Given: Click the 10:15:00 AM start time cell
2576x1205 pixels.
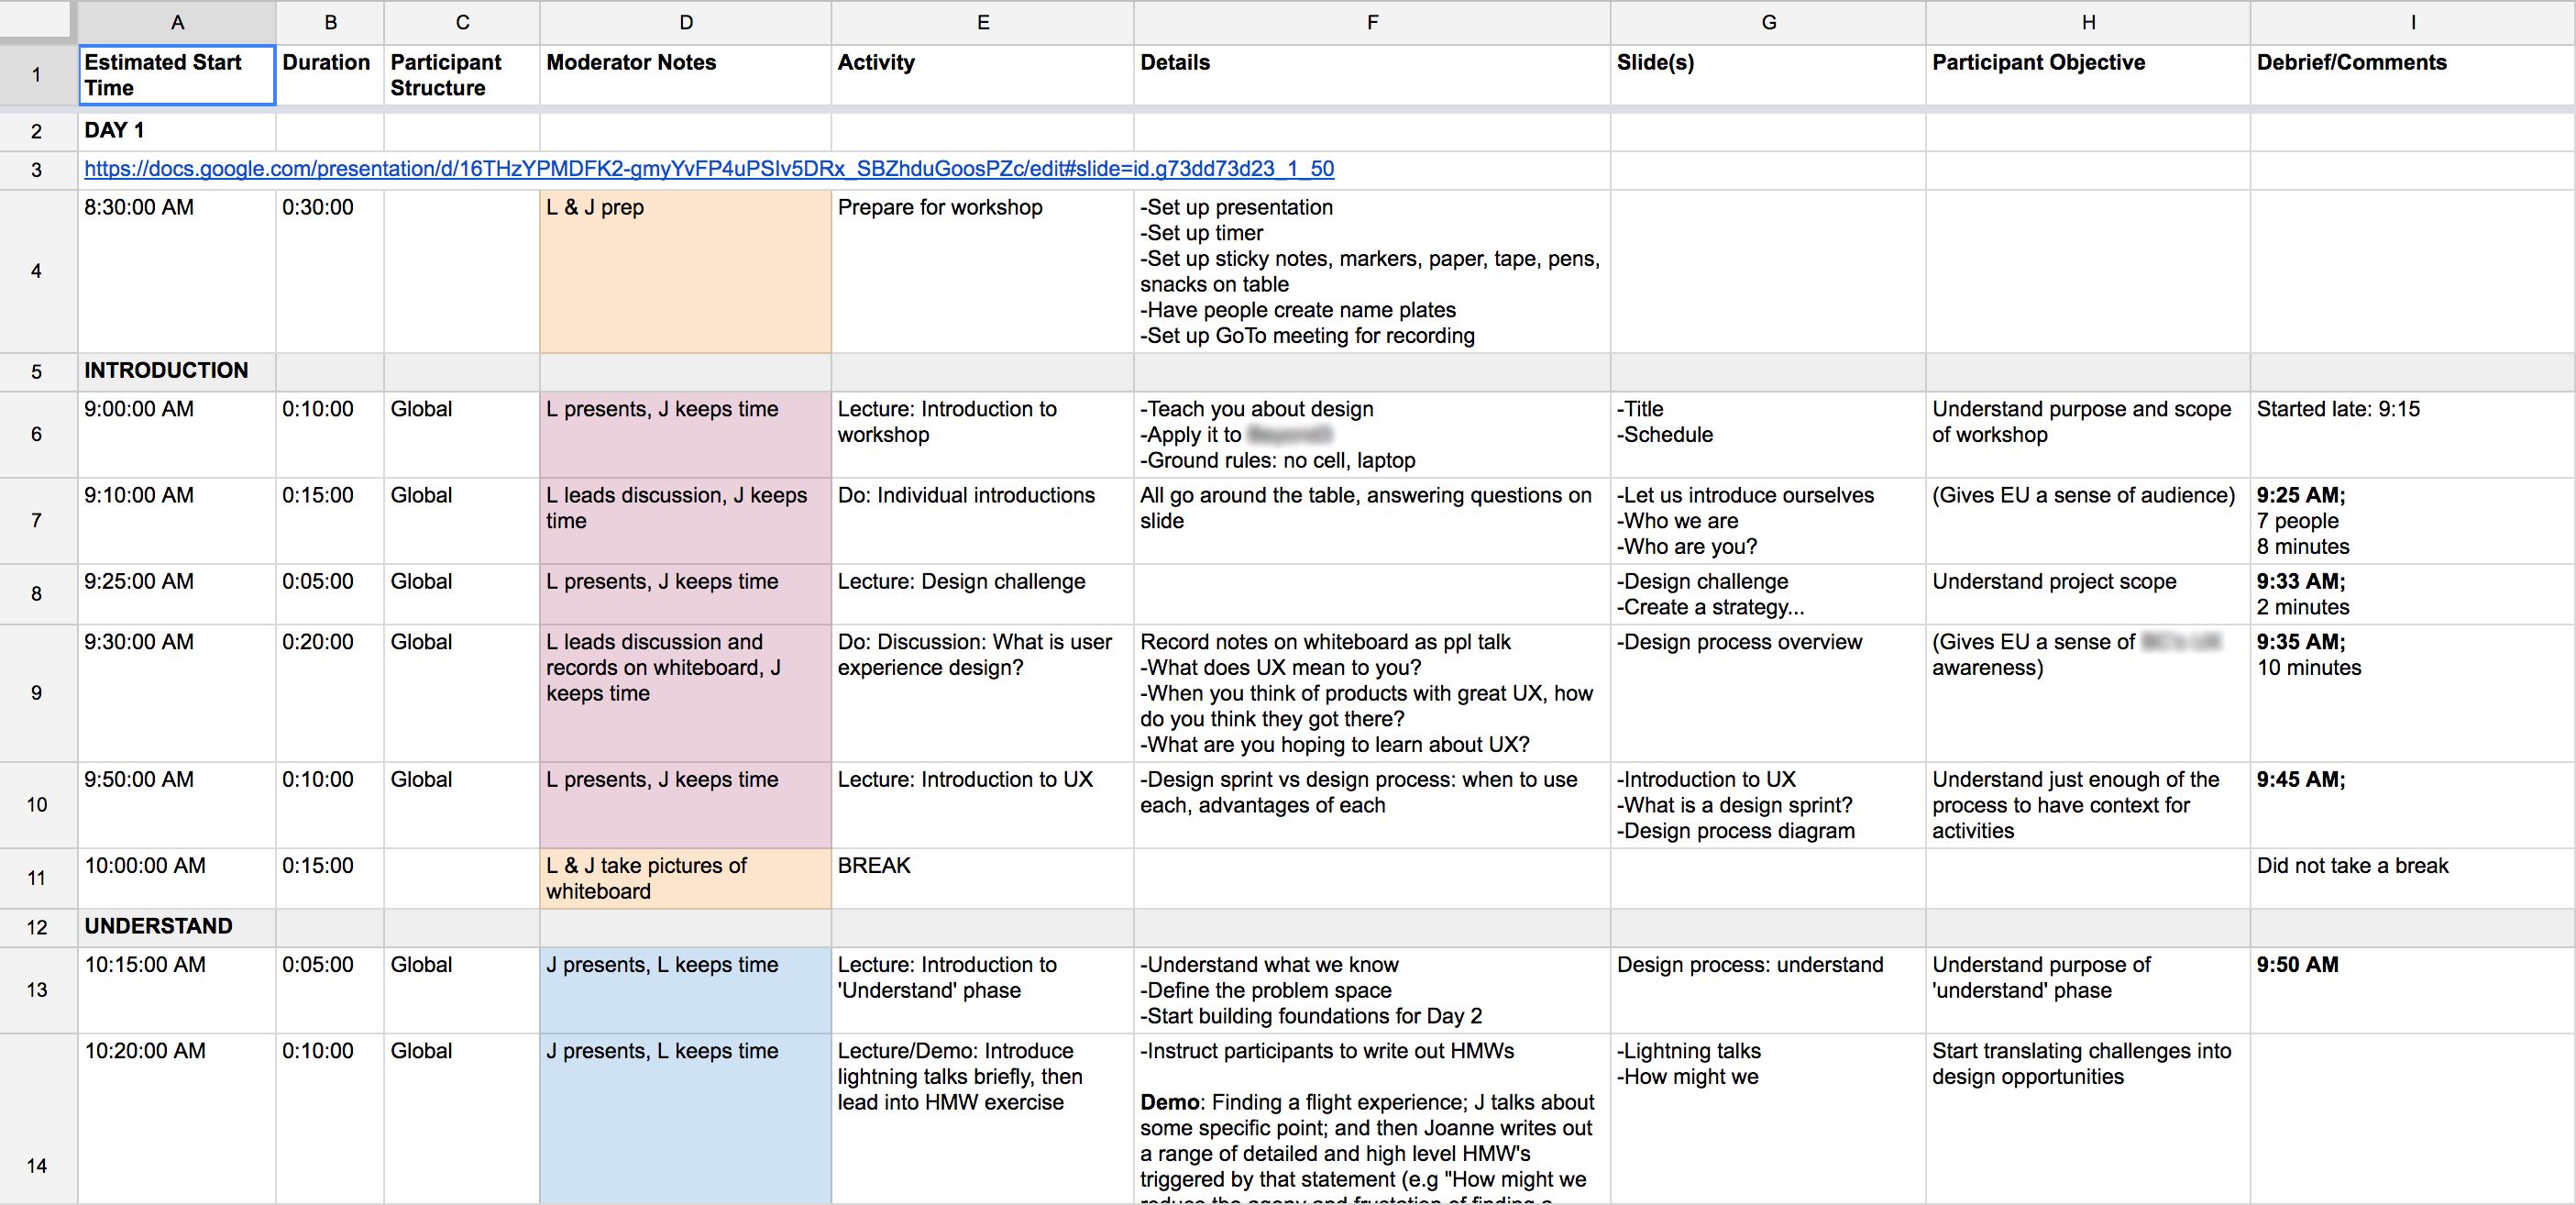Looking at the screenshot, I should pyautogui.click(x=177, y=990).
